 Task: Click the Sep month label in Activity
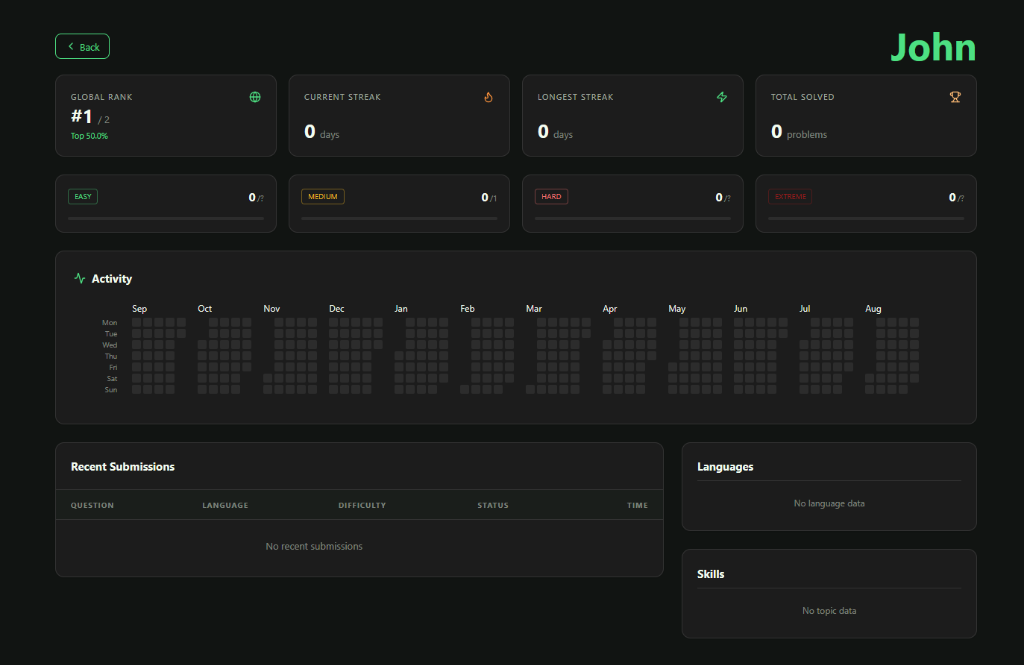click(140, 308)
